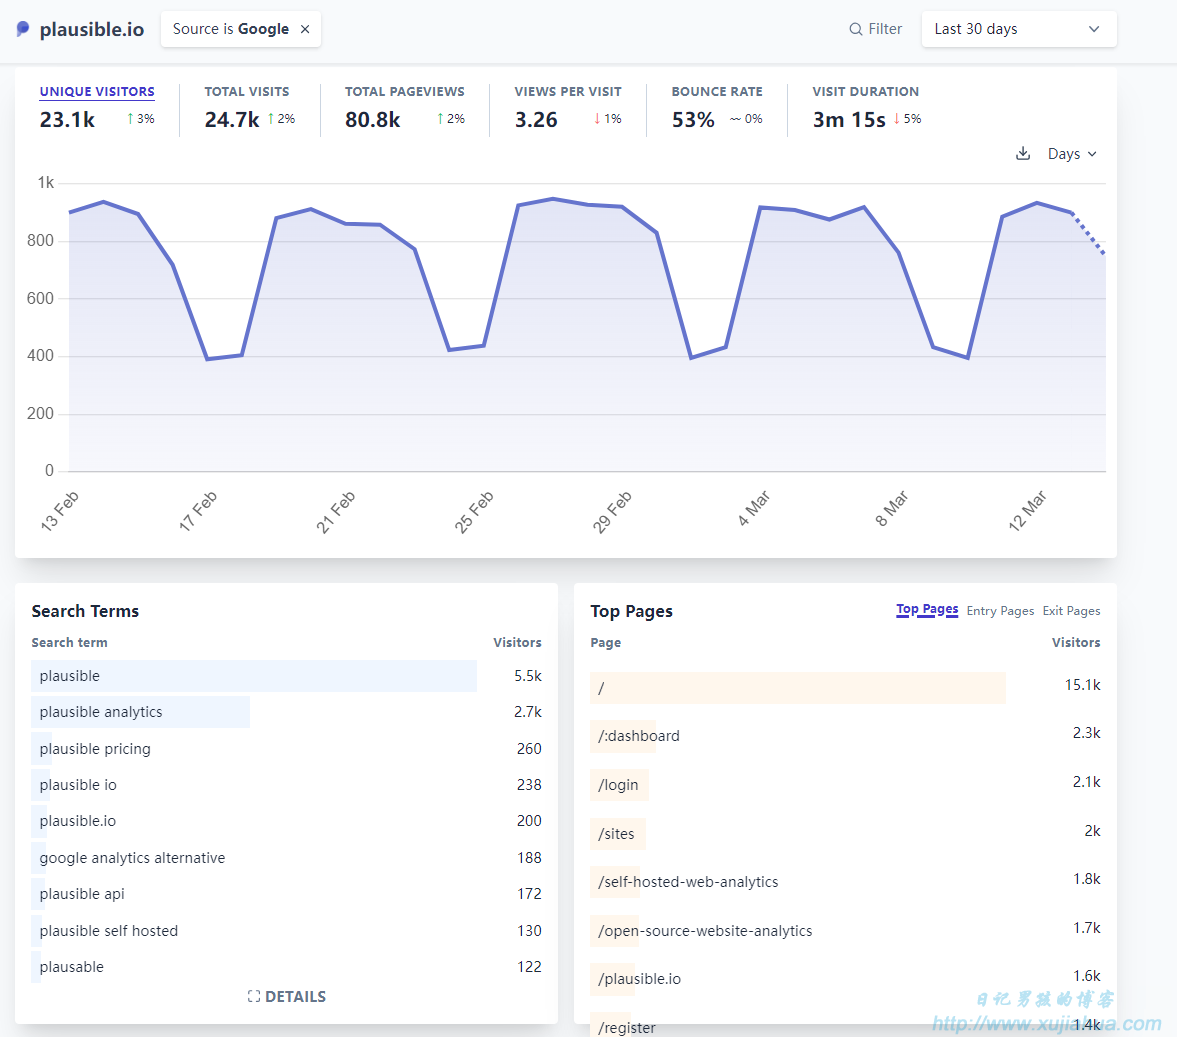Click the 15.1k visitors value for root page
This screenshot has width=1177, height=1037.
pyautogui.click(x=1082, y=685)
